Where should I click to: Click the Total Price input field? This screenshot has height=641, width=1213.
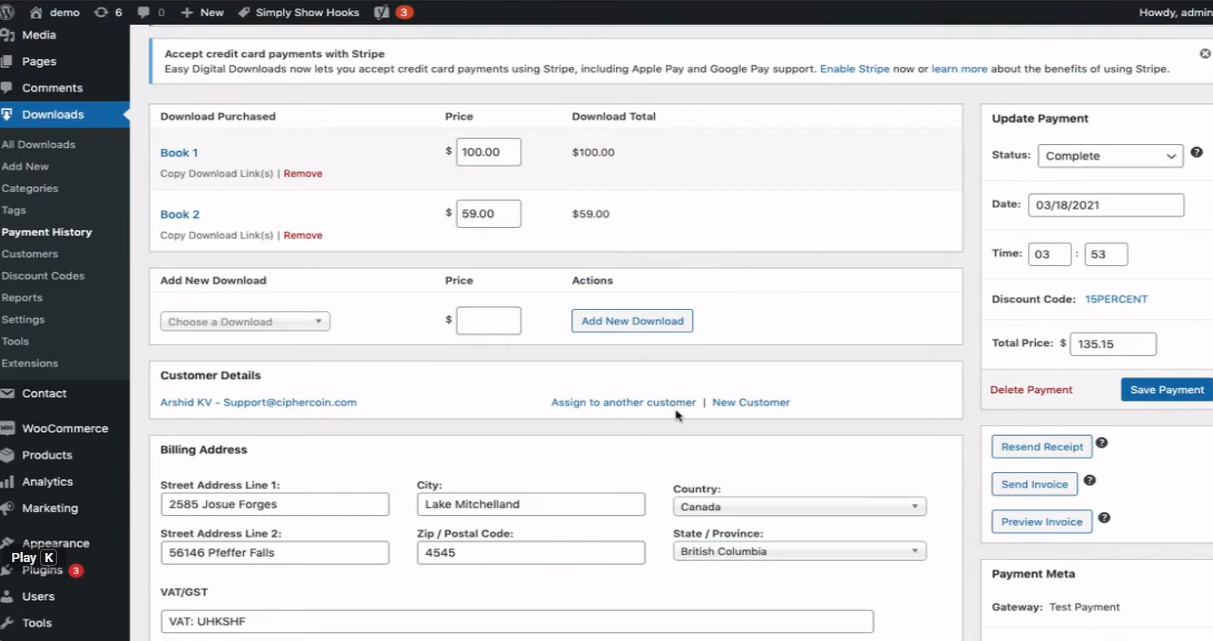tap(1112, 344)
